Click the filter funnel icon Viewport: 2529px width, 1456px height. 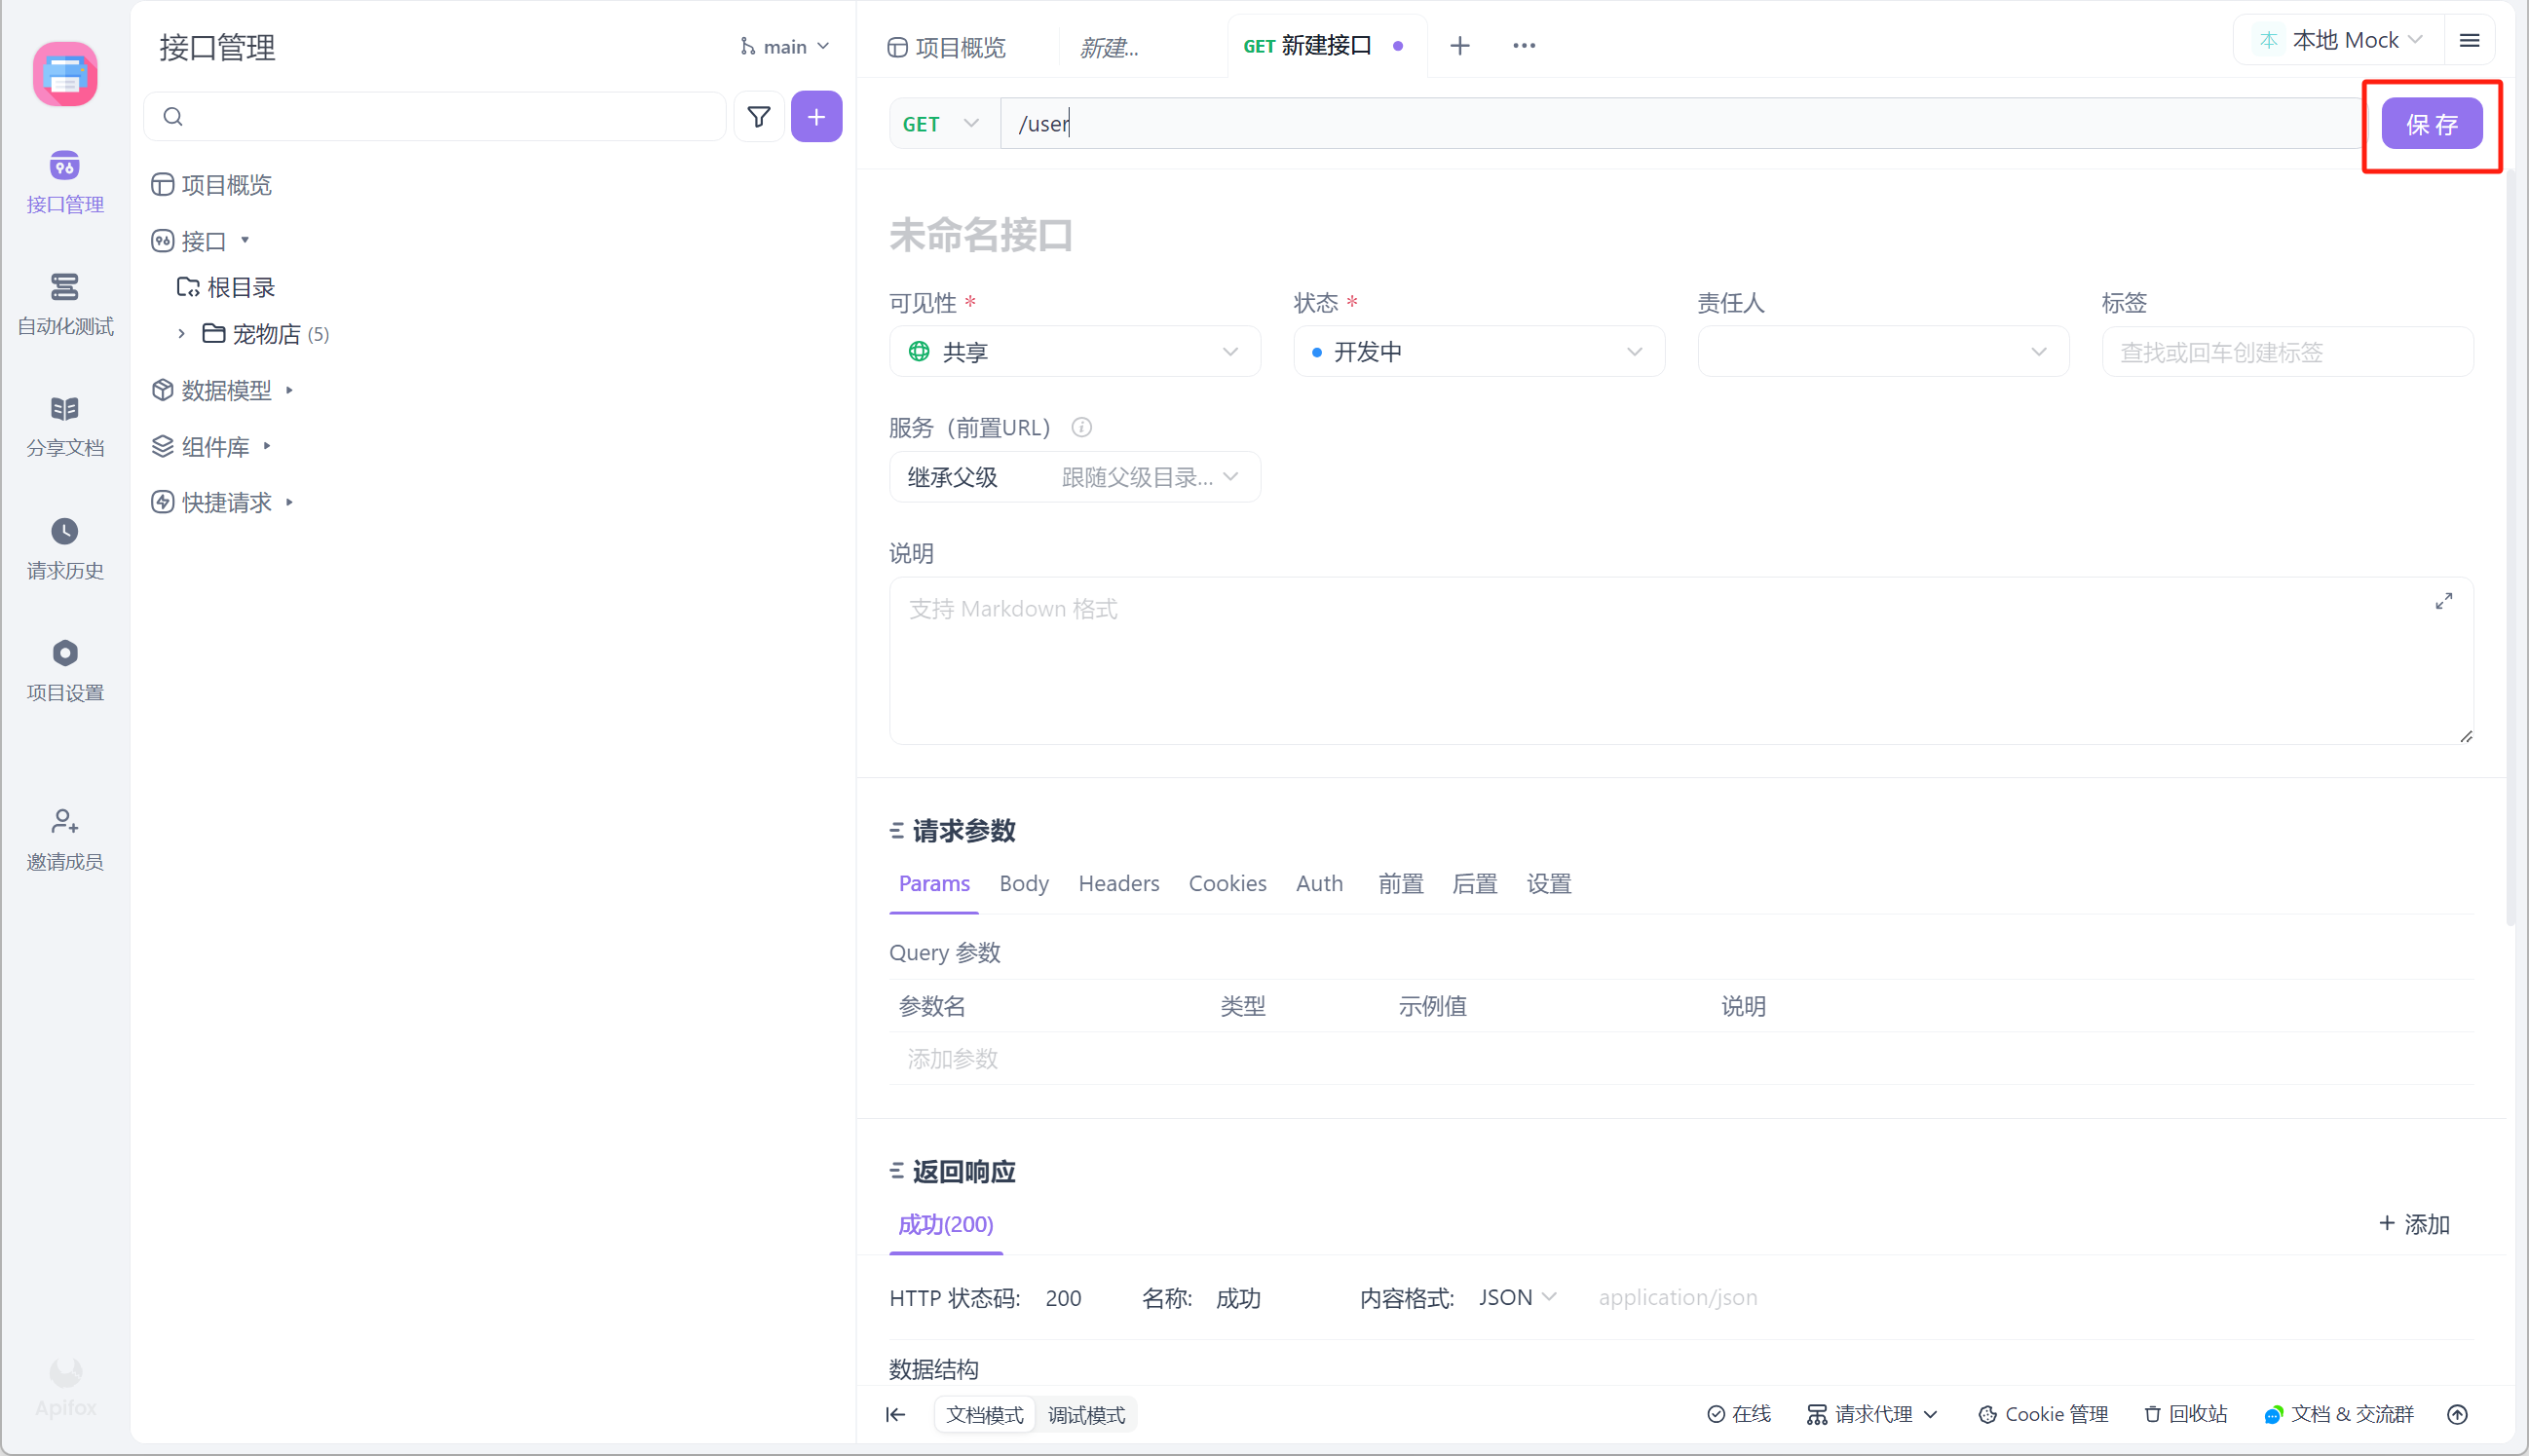759,117
